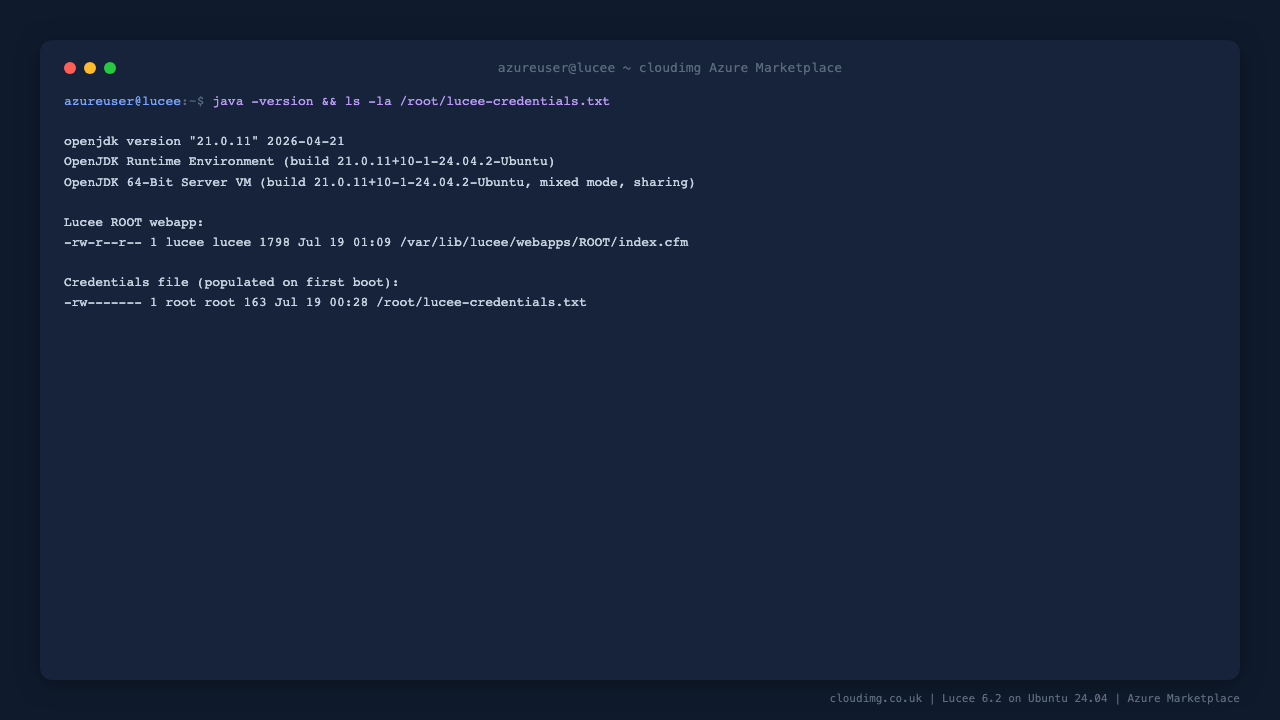1280x720 pixels.
Task: Click the red close window dot
Action: pyautogui.click(x=70, y=68)
